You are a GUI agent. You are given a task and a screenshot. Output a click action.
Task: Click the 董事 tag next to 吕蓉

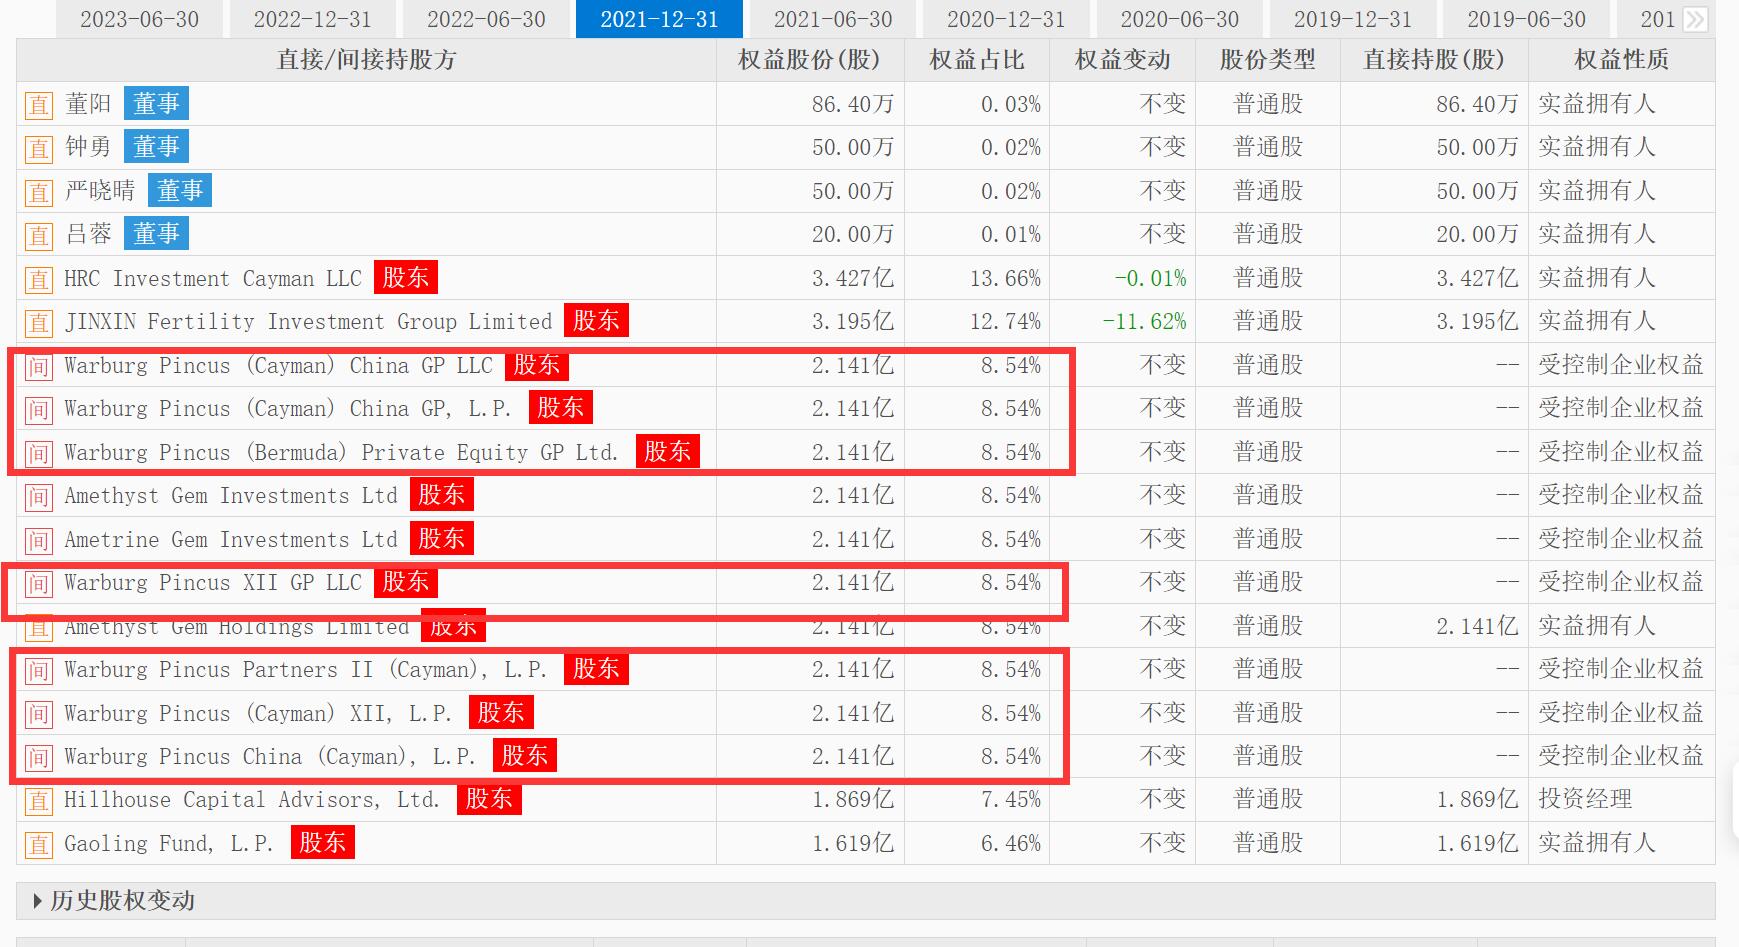pyautogui.click(x=156, y=234)
